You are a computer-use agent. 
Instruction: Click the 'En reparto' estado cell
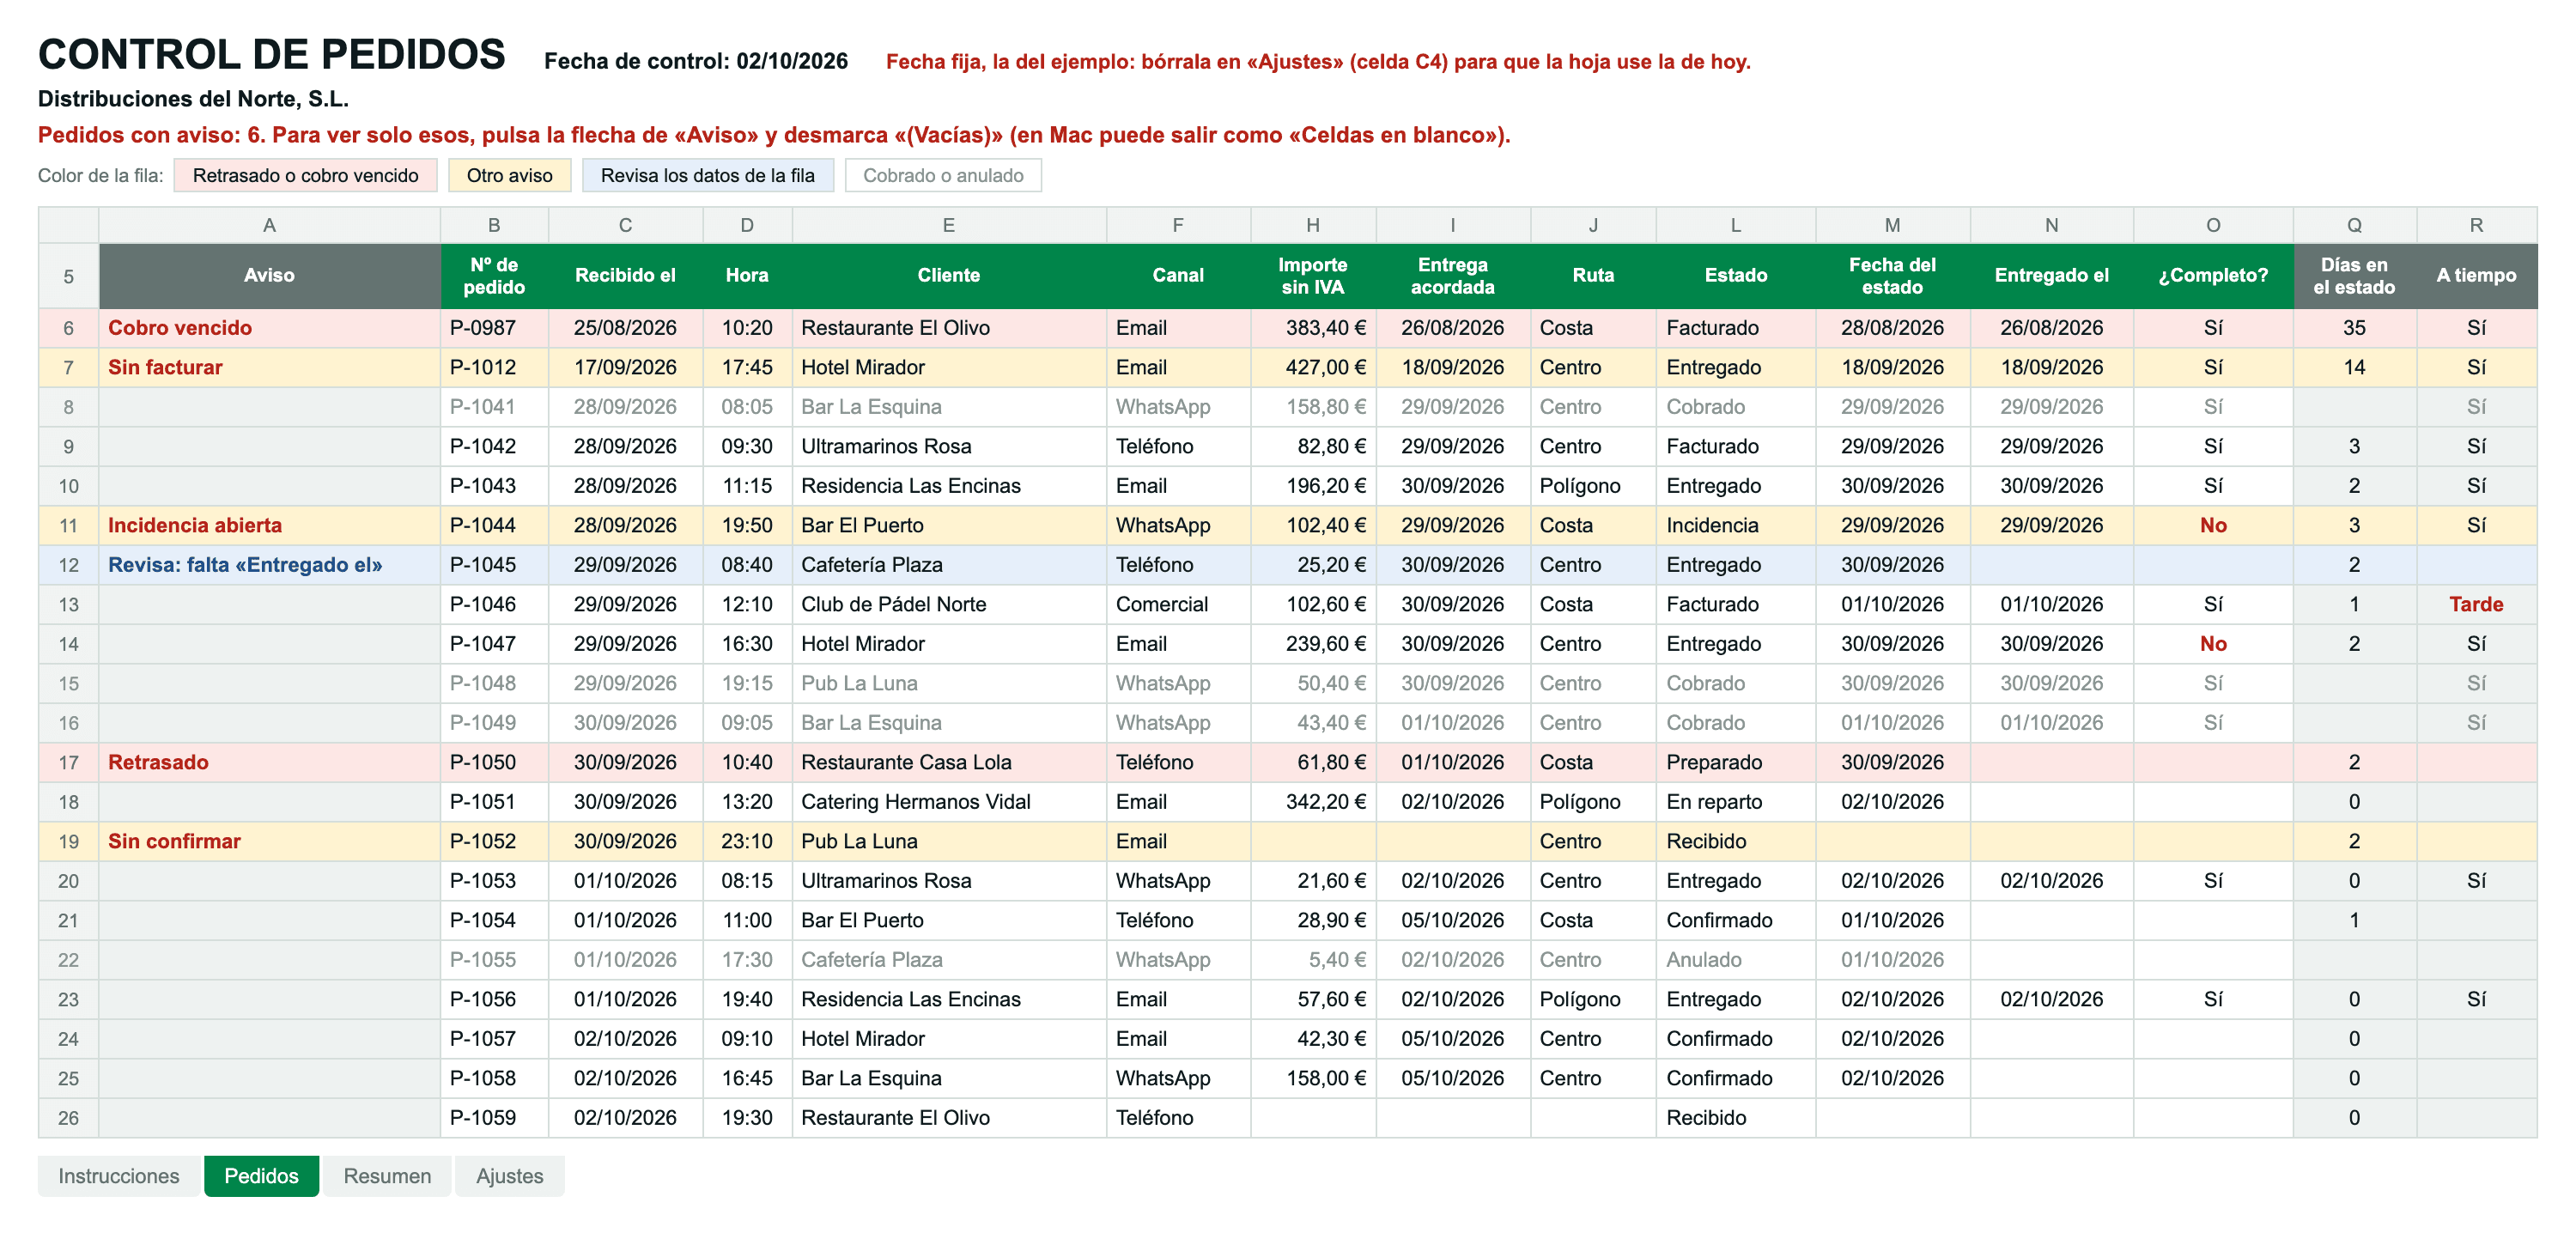1735,802
